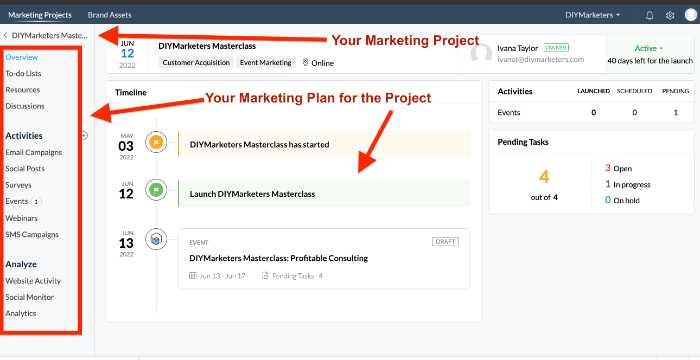Click the Pending Tasks document icon in event card
The height and width of the screenshot is (360, 700).
pyautogui.click(x=265, y=276)
